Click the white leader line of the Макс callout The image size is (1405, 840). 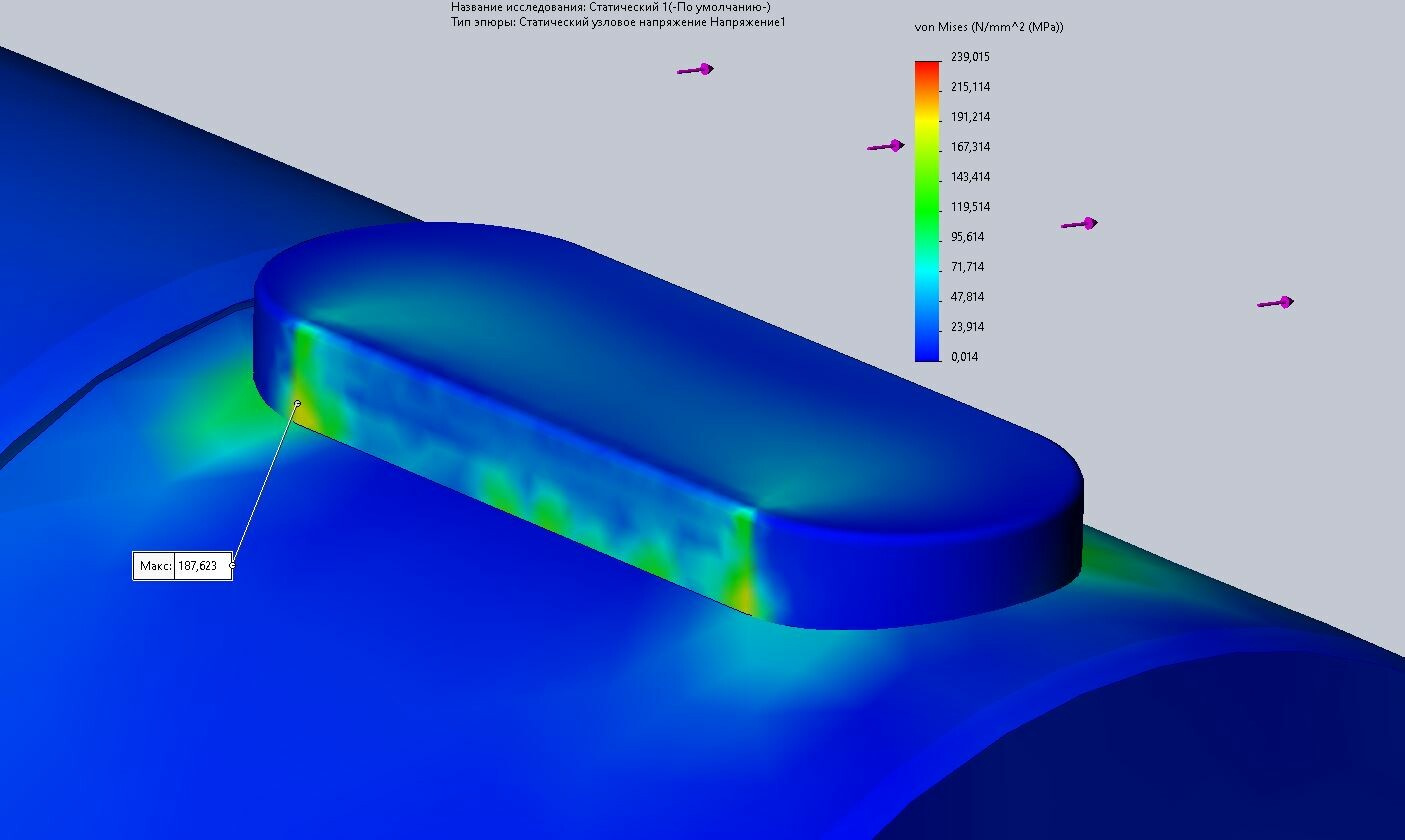coord(265,484)
